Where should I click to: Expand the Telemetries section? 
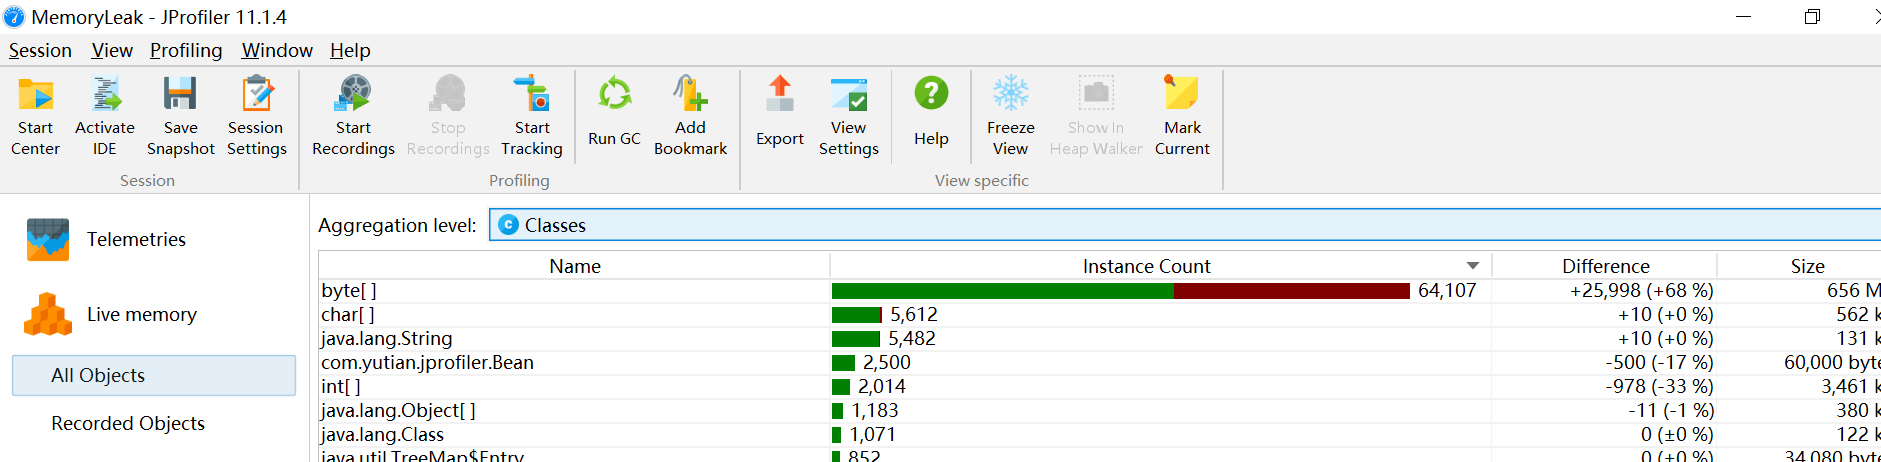pos(136,239)
